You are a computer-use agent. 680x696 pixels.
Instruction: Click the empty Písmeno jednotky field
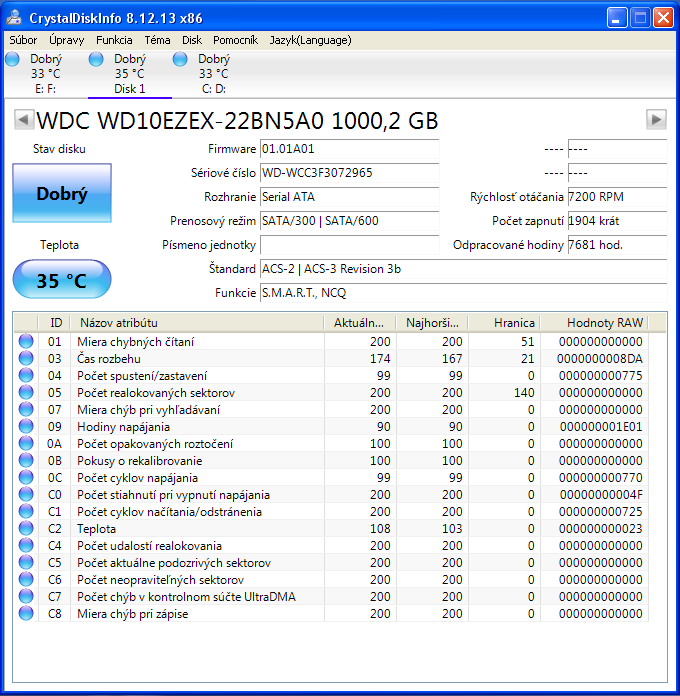click(x=349, y=245)
